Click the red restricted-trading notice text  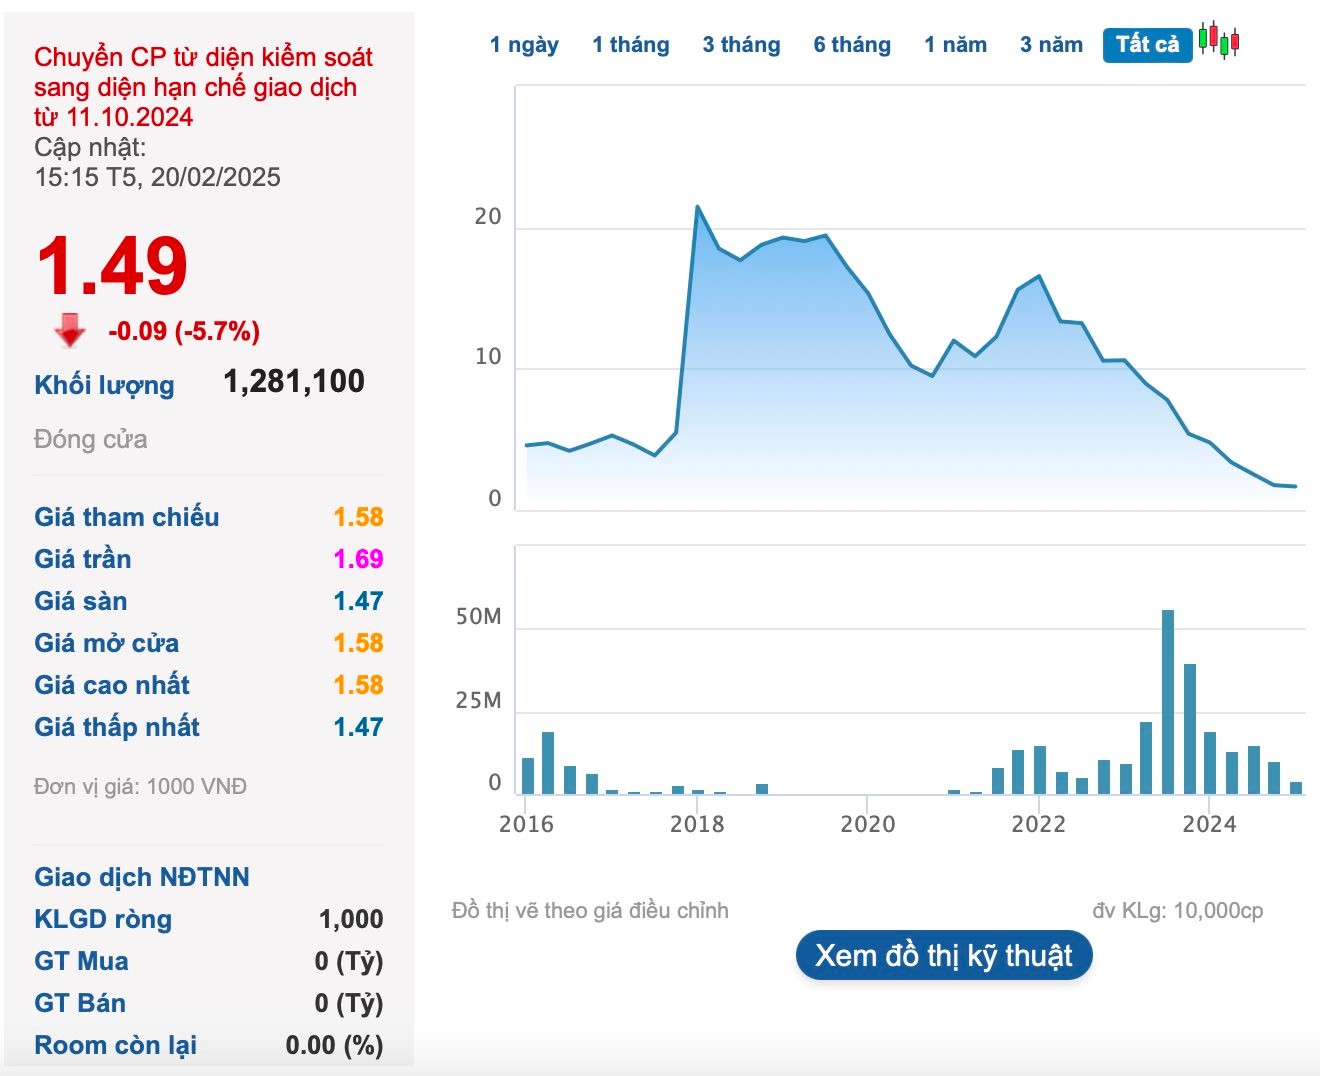(203, 87)
